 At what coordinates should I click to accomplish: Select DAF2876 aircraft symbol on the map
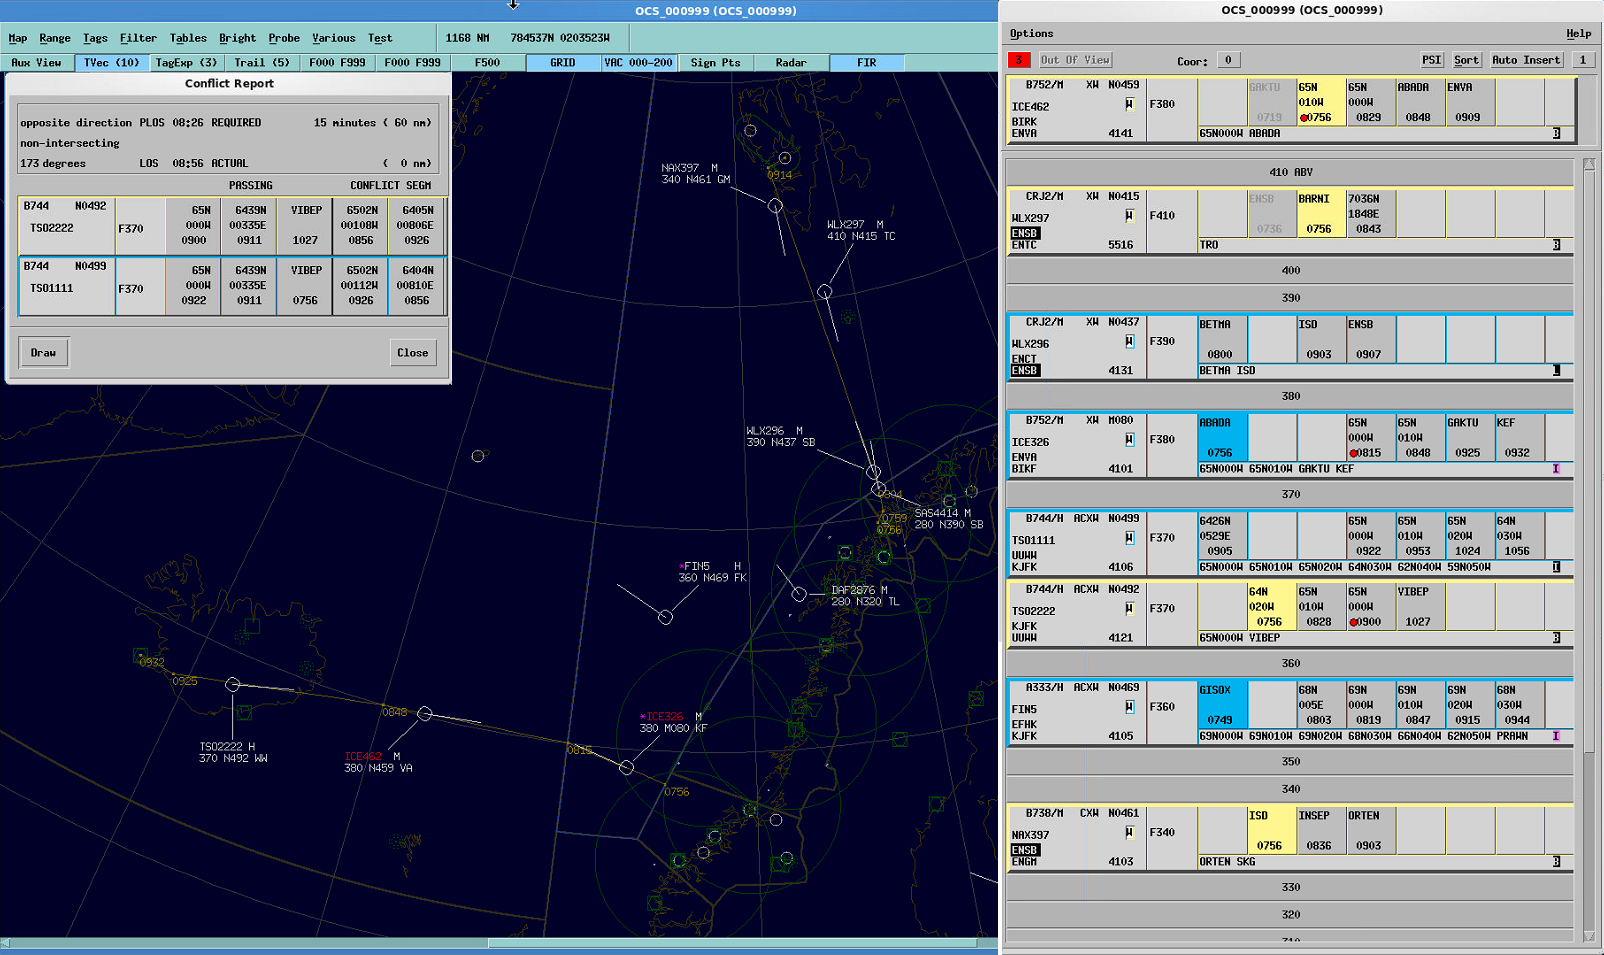[x=799, y=594]
